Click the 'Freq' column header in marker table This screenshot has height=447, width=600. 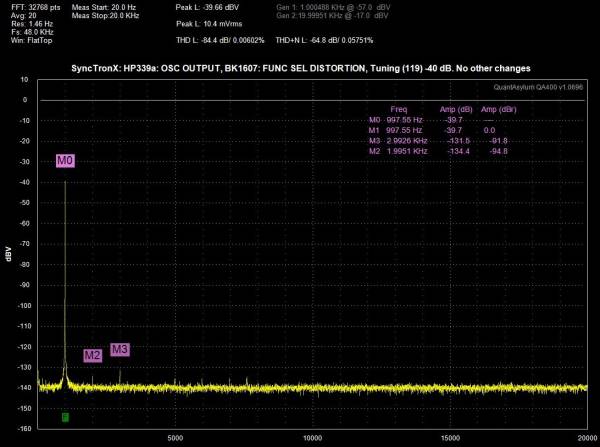tap(398, 109)
